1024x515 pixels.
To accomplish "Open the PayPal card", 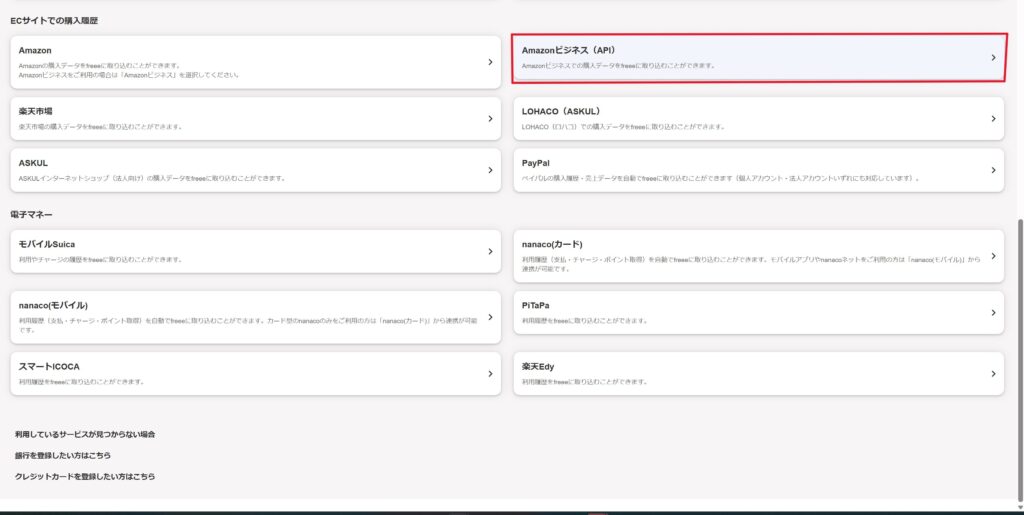I will coord(759,170).
